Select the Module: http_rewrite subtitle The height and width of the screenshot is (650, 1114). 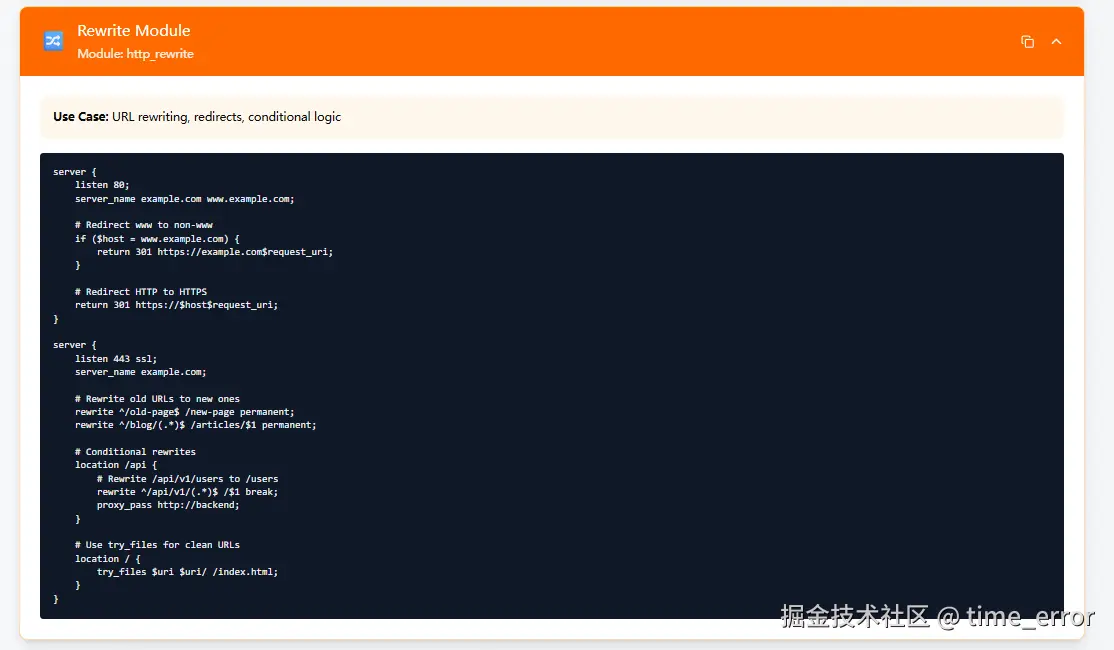(x=136, y=54)
